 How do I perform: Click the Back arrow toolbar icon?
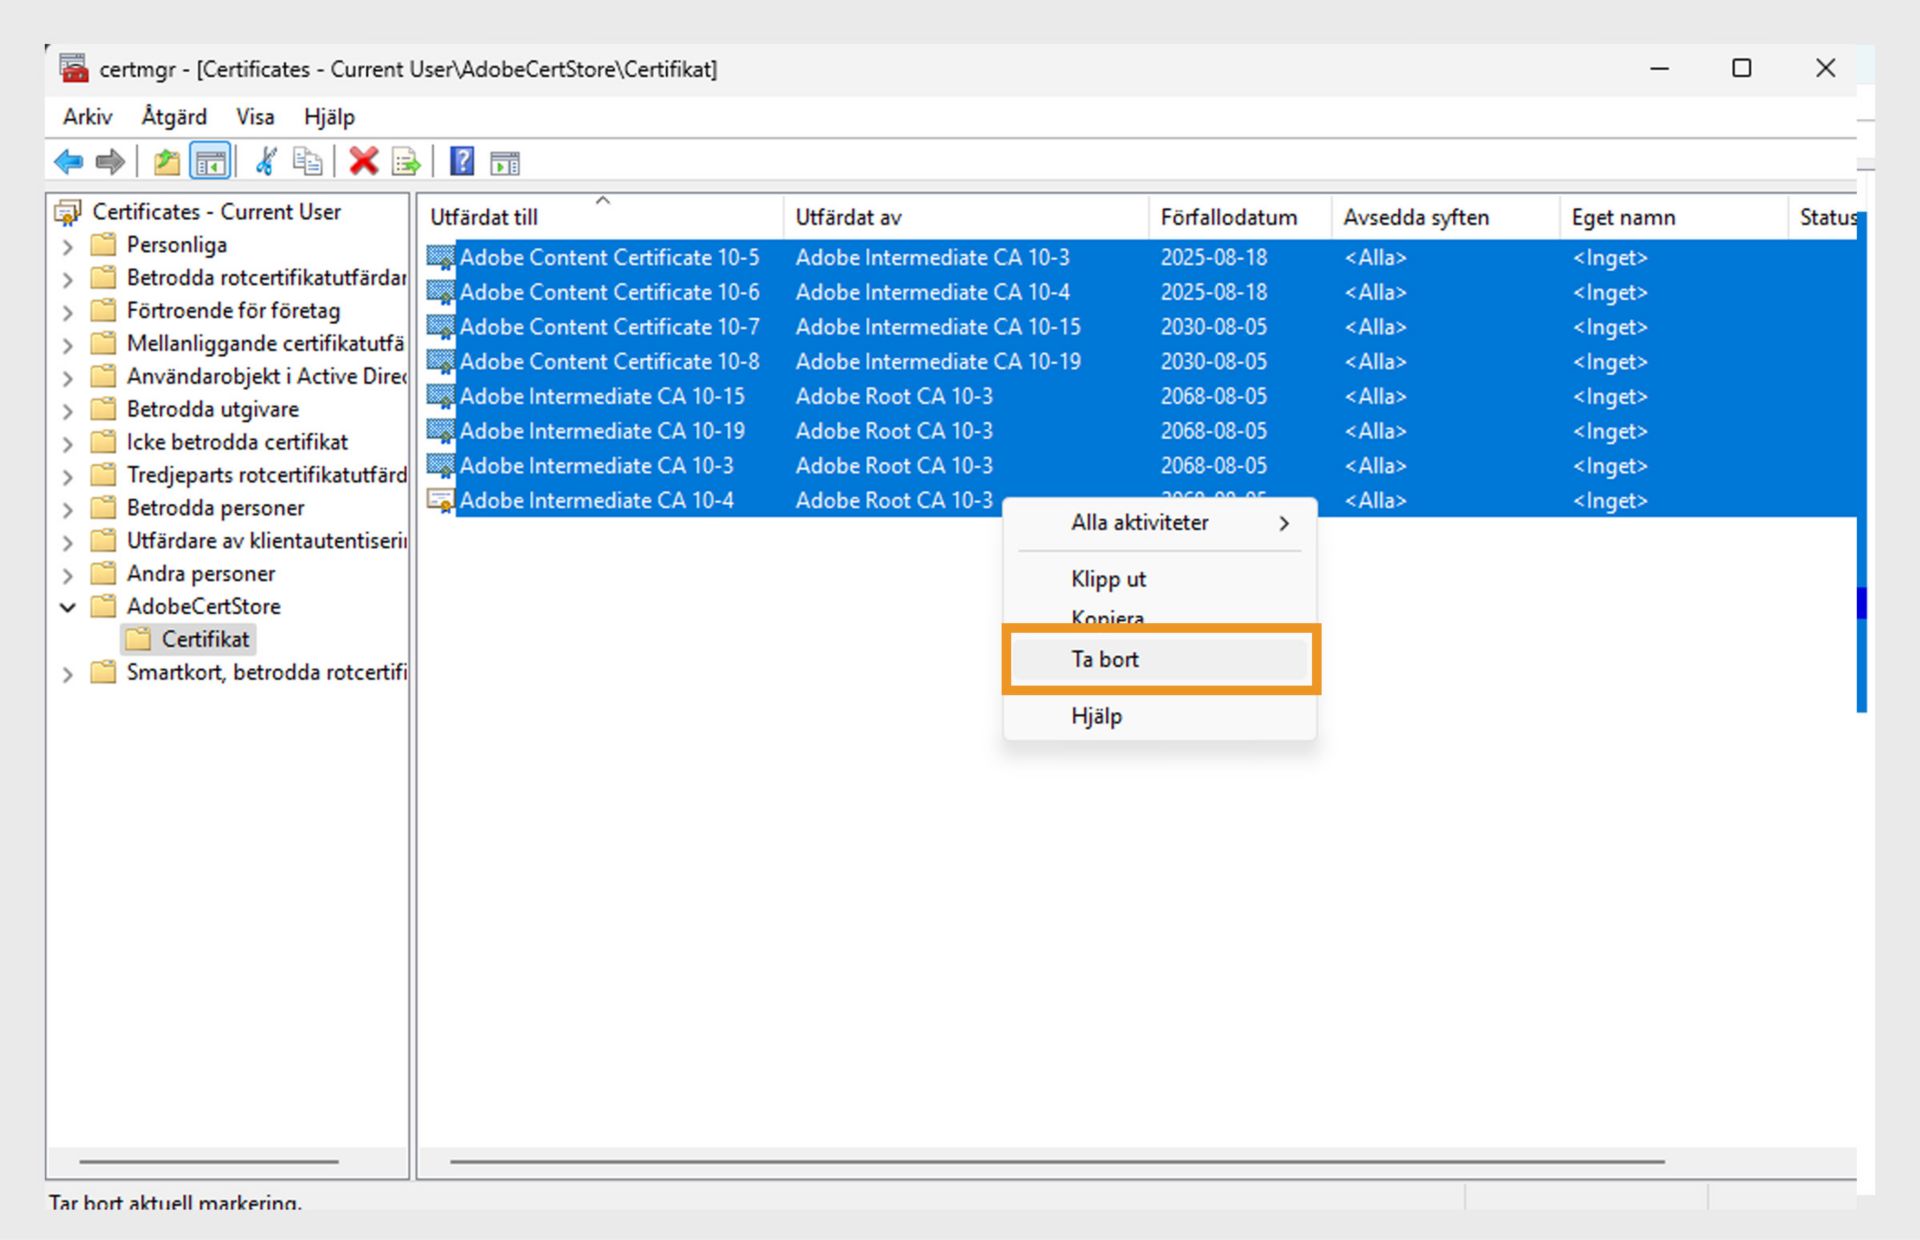(68, 161)
